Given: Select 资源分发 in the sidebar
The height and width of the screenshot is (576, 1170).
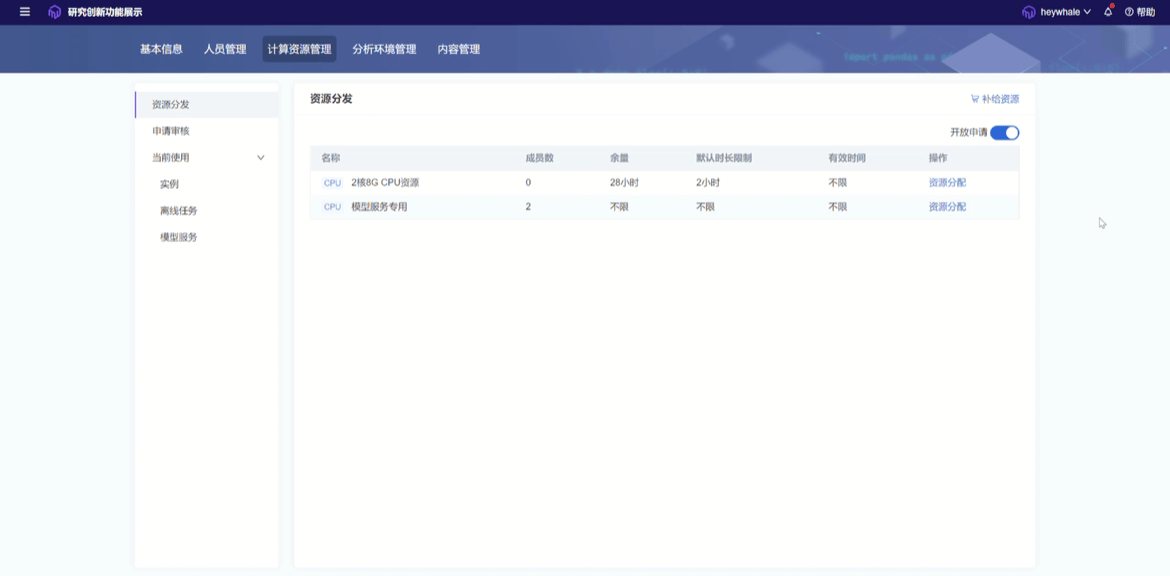Looking at the screenshot, I should point(207,104).
